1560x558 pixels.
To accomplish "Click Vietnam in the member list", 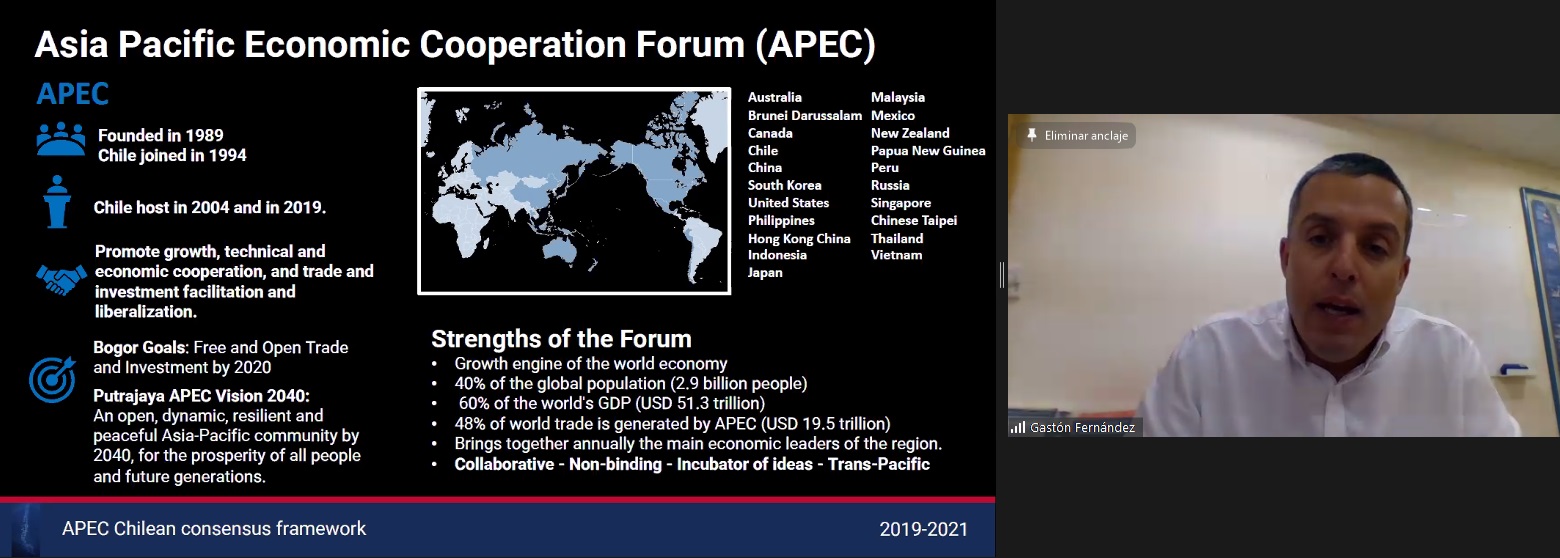I will (x=897, y=255).
